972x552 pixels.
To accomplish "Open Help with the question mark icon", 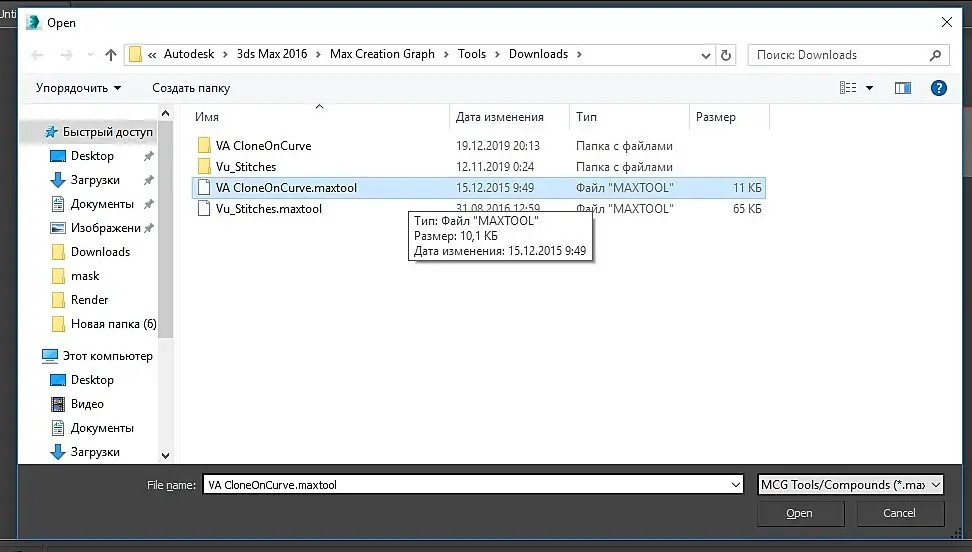I will [939, 88].
